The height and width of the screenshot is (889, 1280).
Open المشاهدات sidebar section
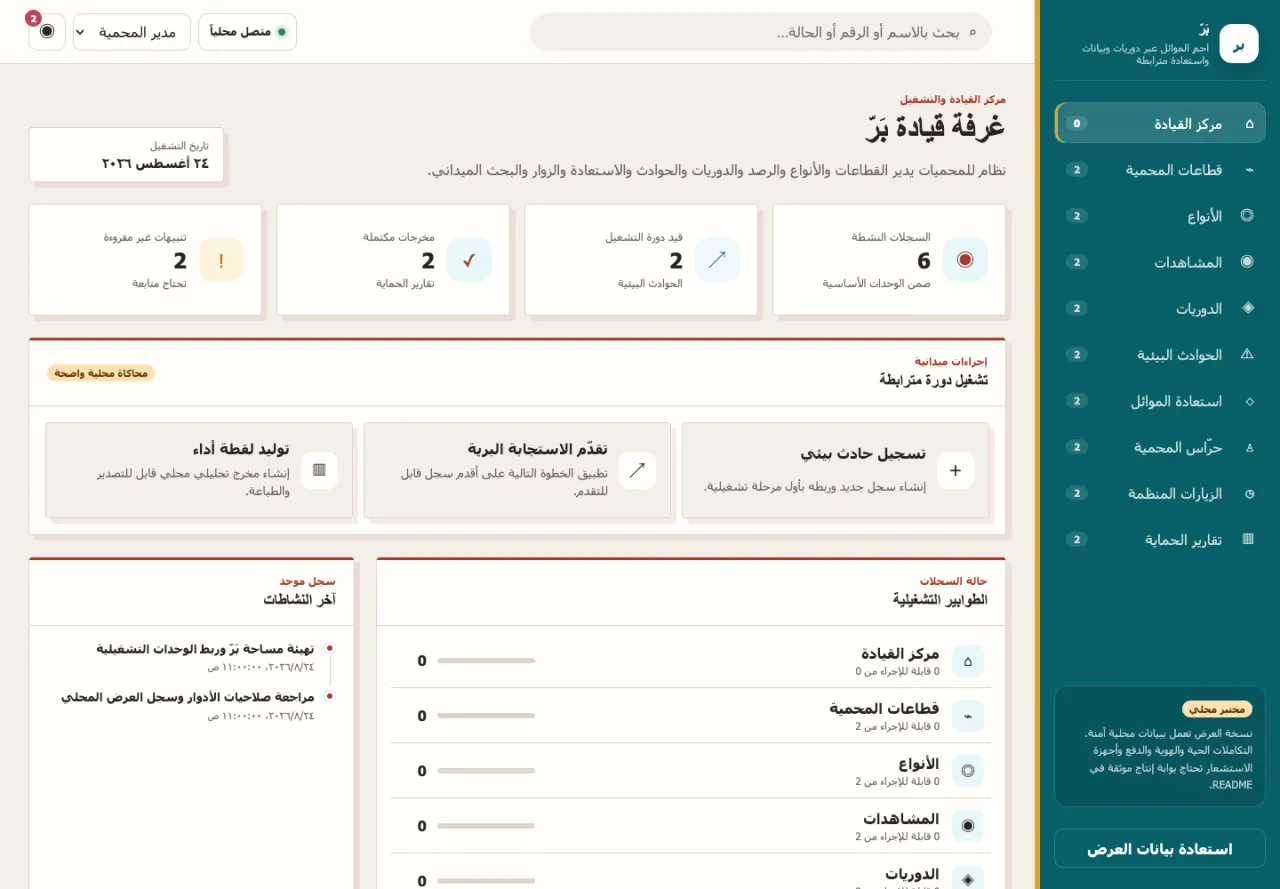coord(1160,262)
